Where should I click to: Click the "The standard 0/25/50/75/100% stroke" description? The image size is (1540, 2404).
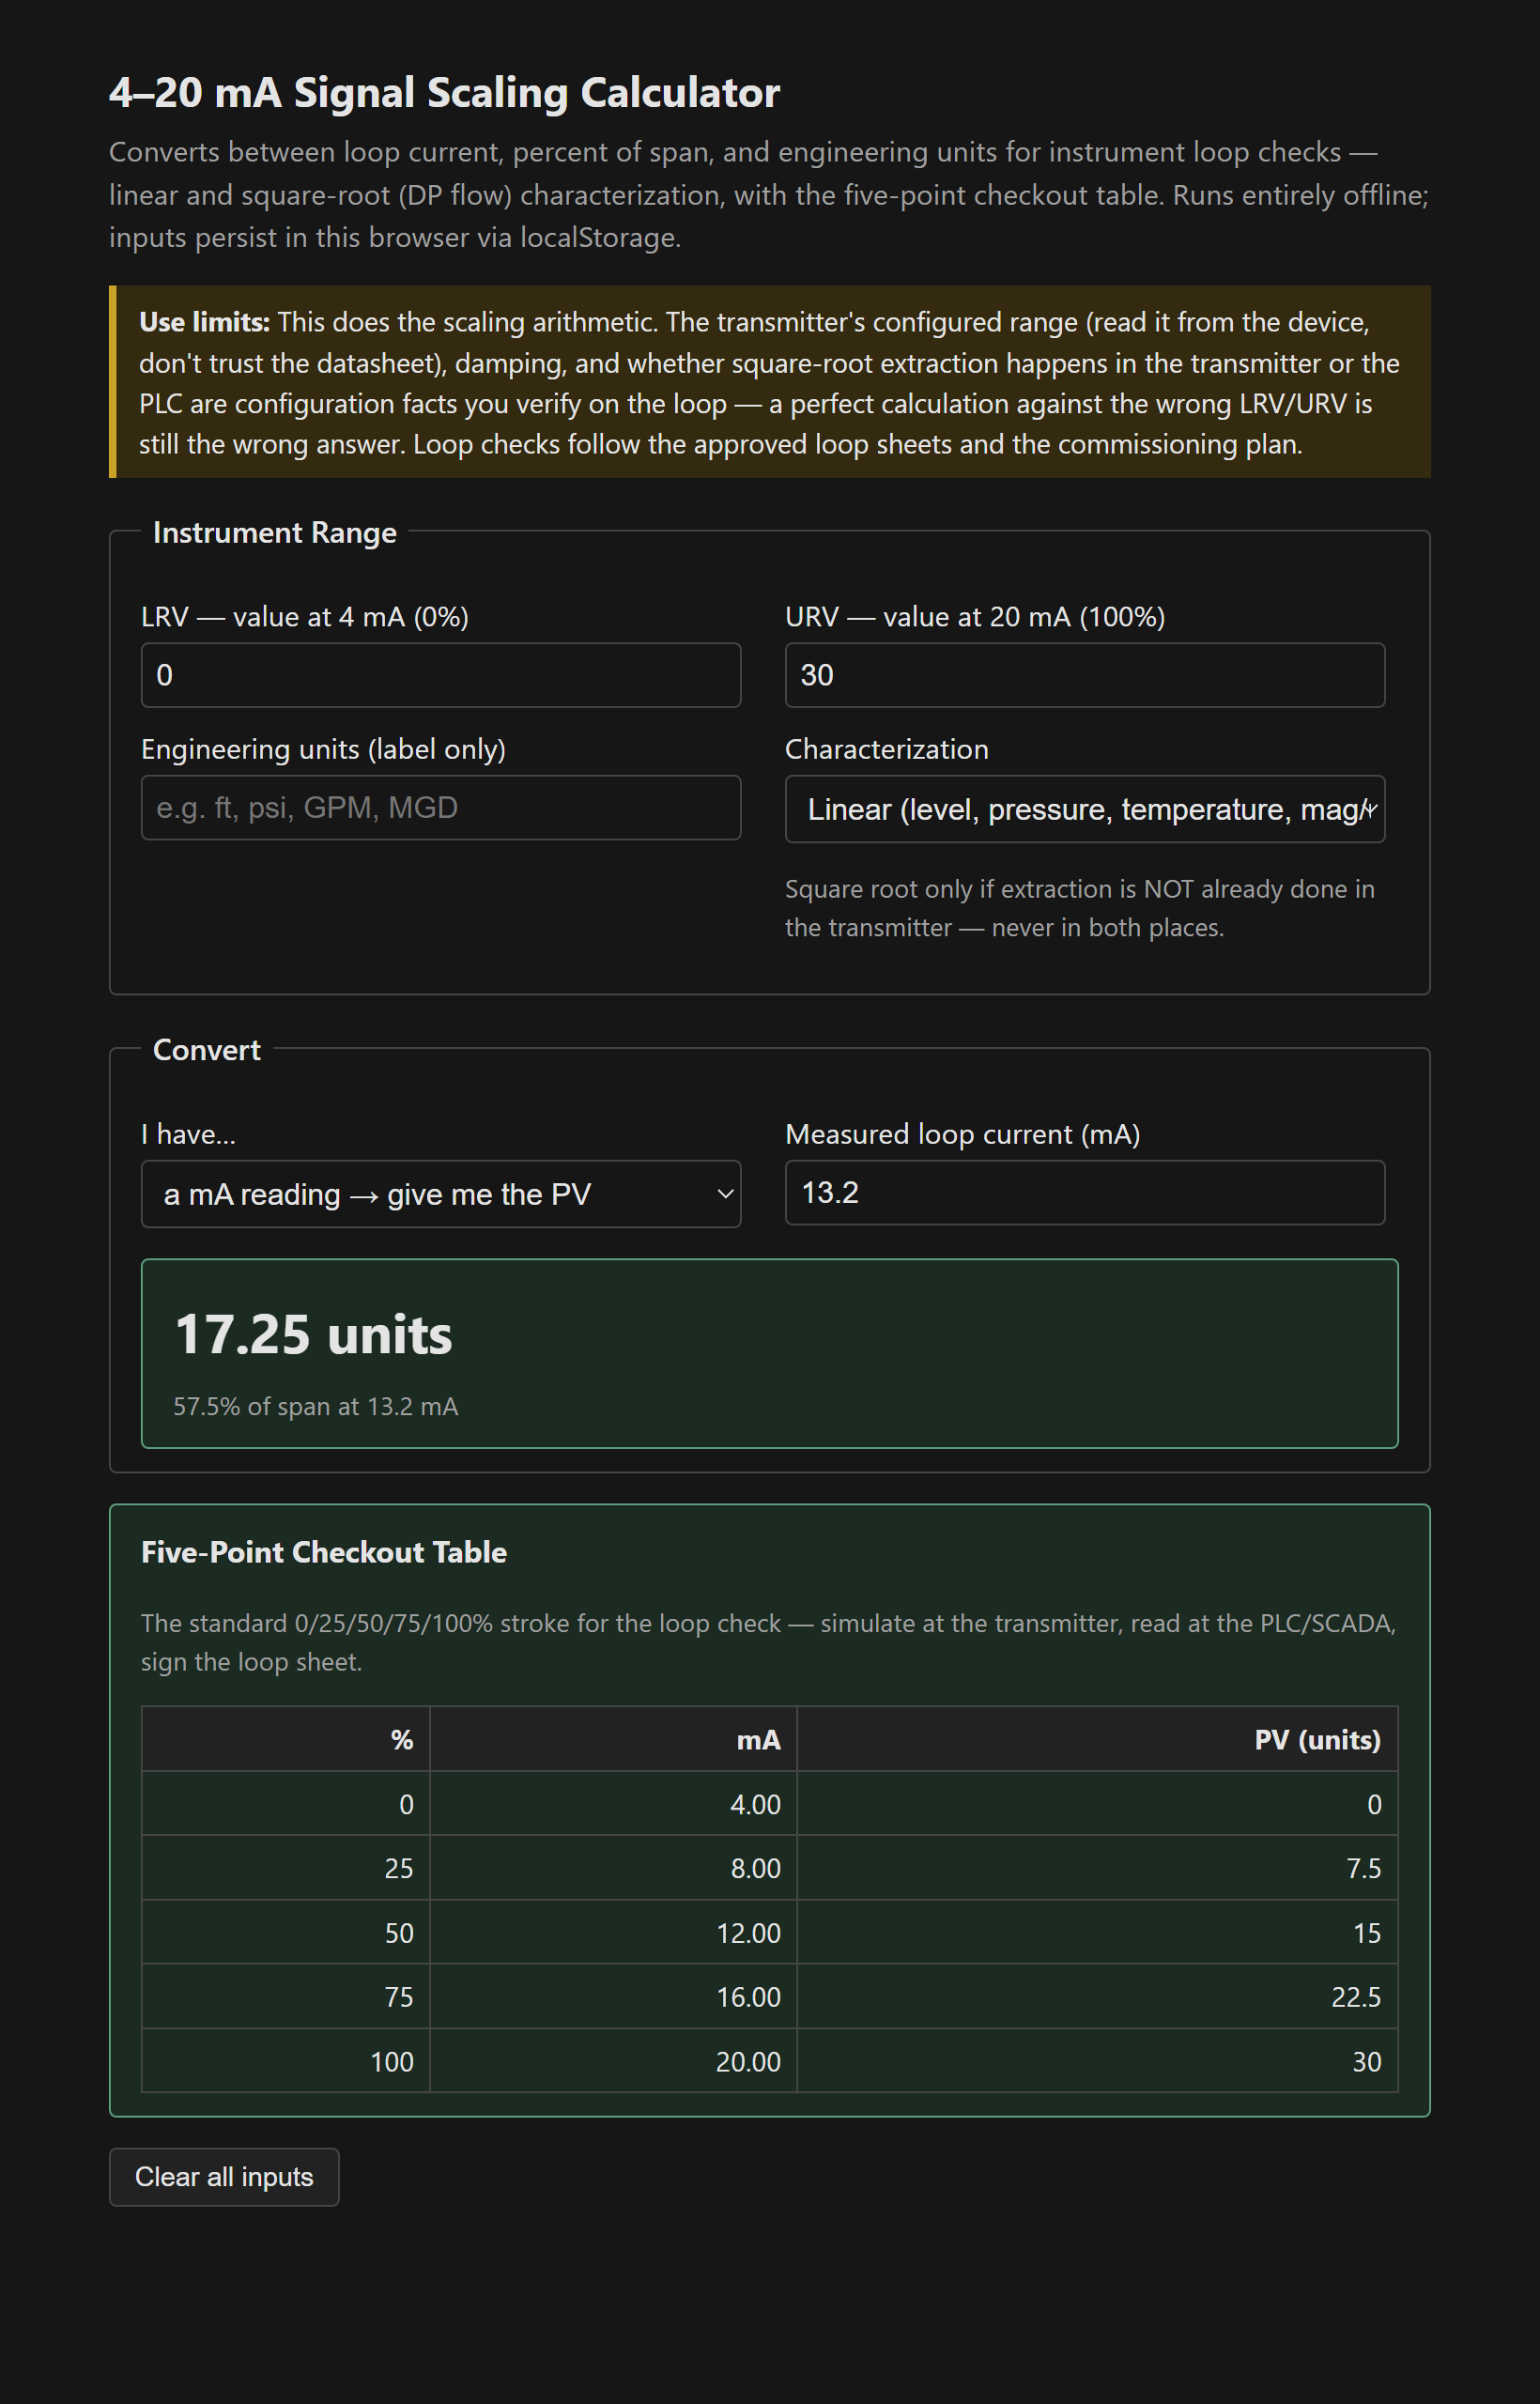768,1642
